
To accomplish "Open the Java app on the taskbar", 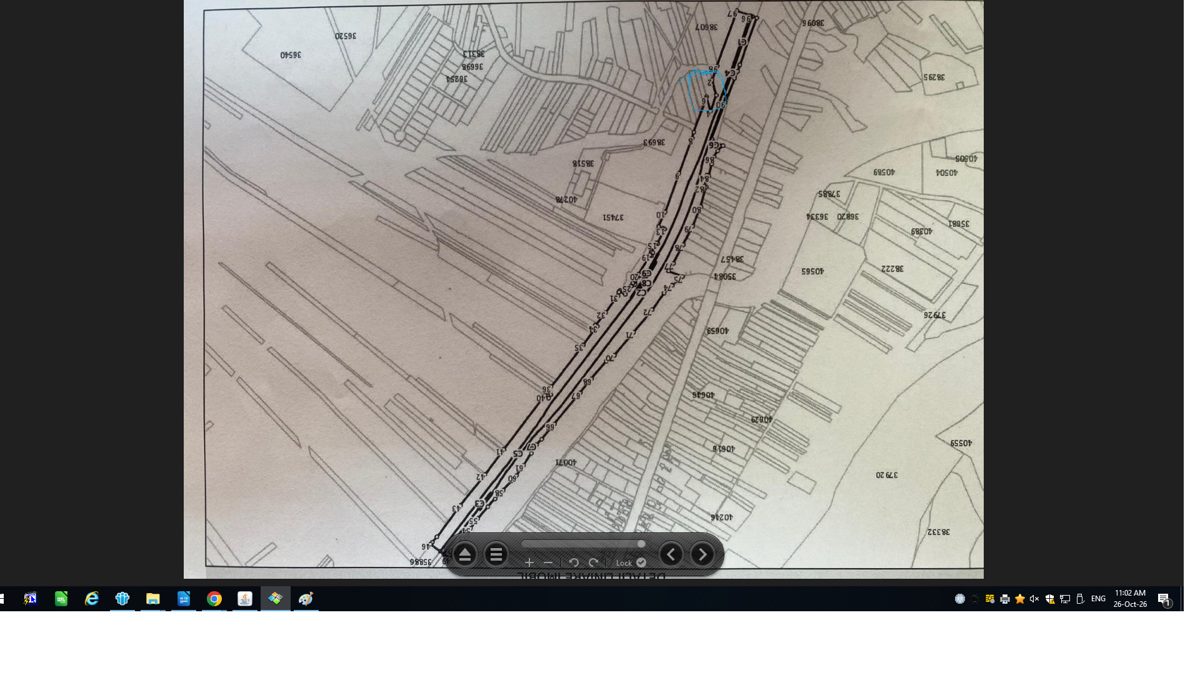I will [245, 599].
